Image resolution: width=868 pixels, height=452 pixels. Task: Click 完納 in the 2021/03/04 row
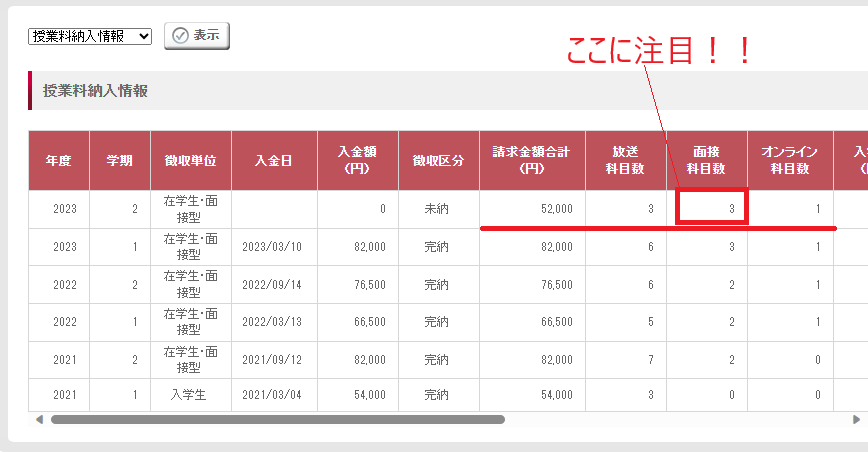pos(438,395)
